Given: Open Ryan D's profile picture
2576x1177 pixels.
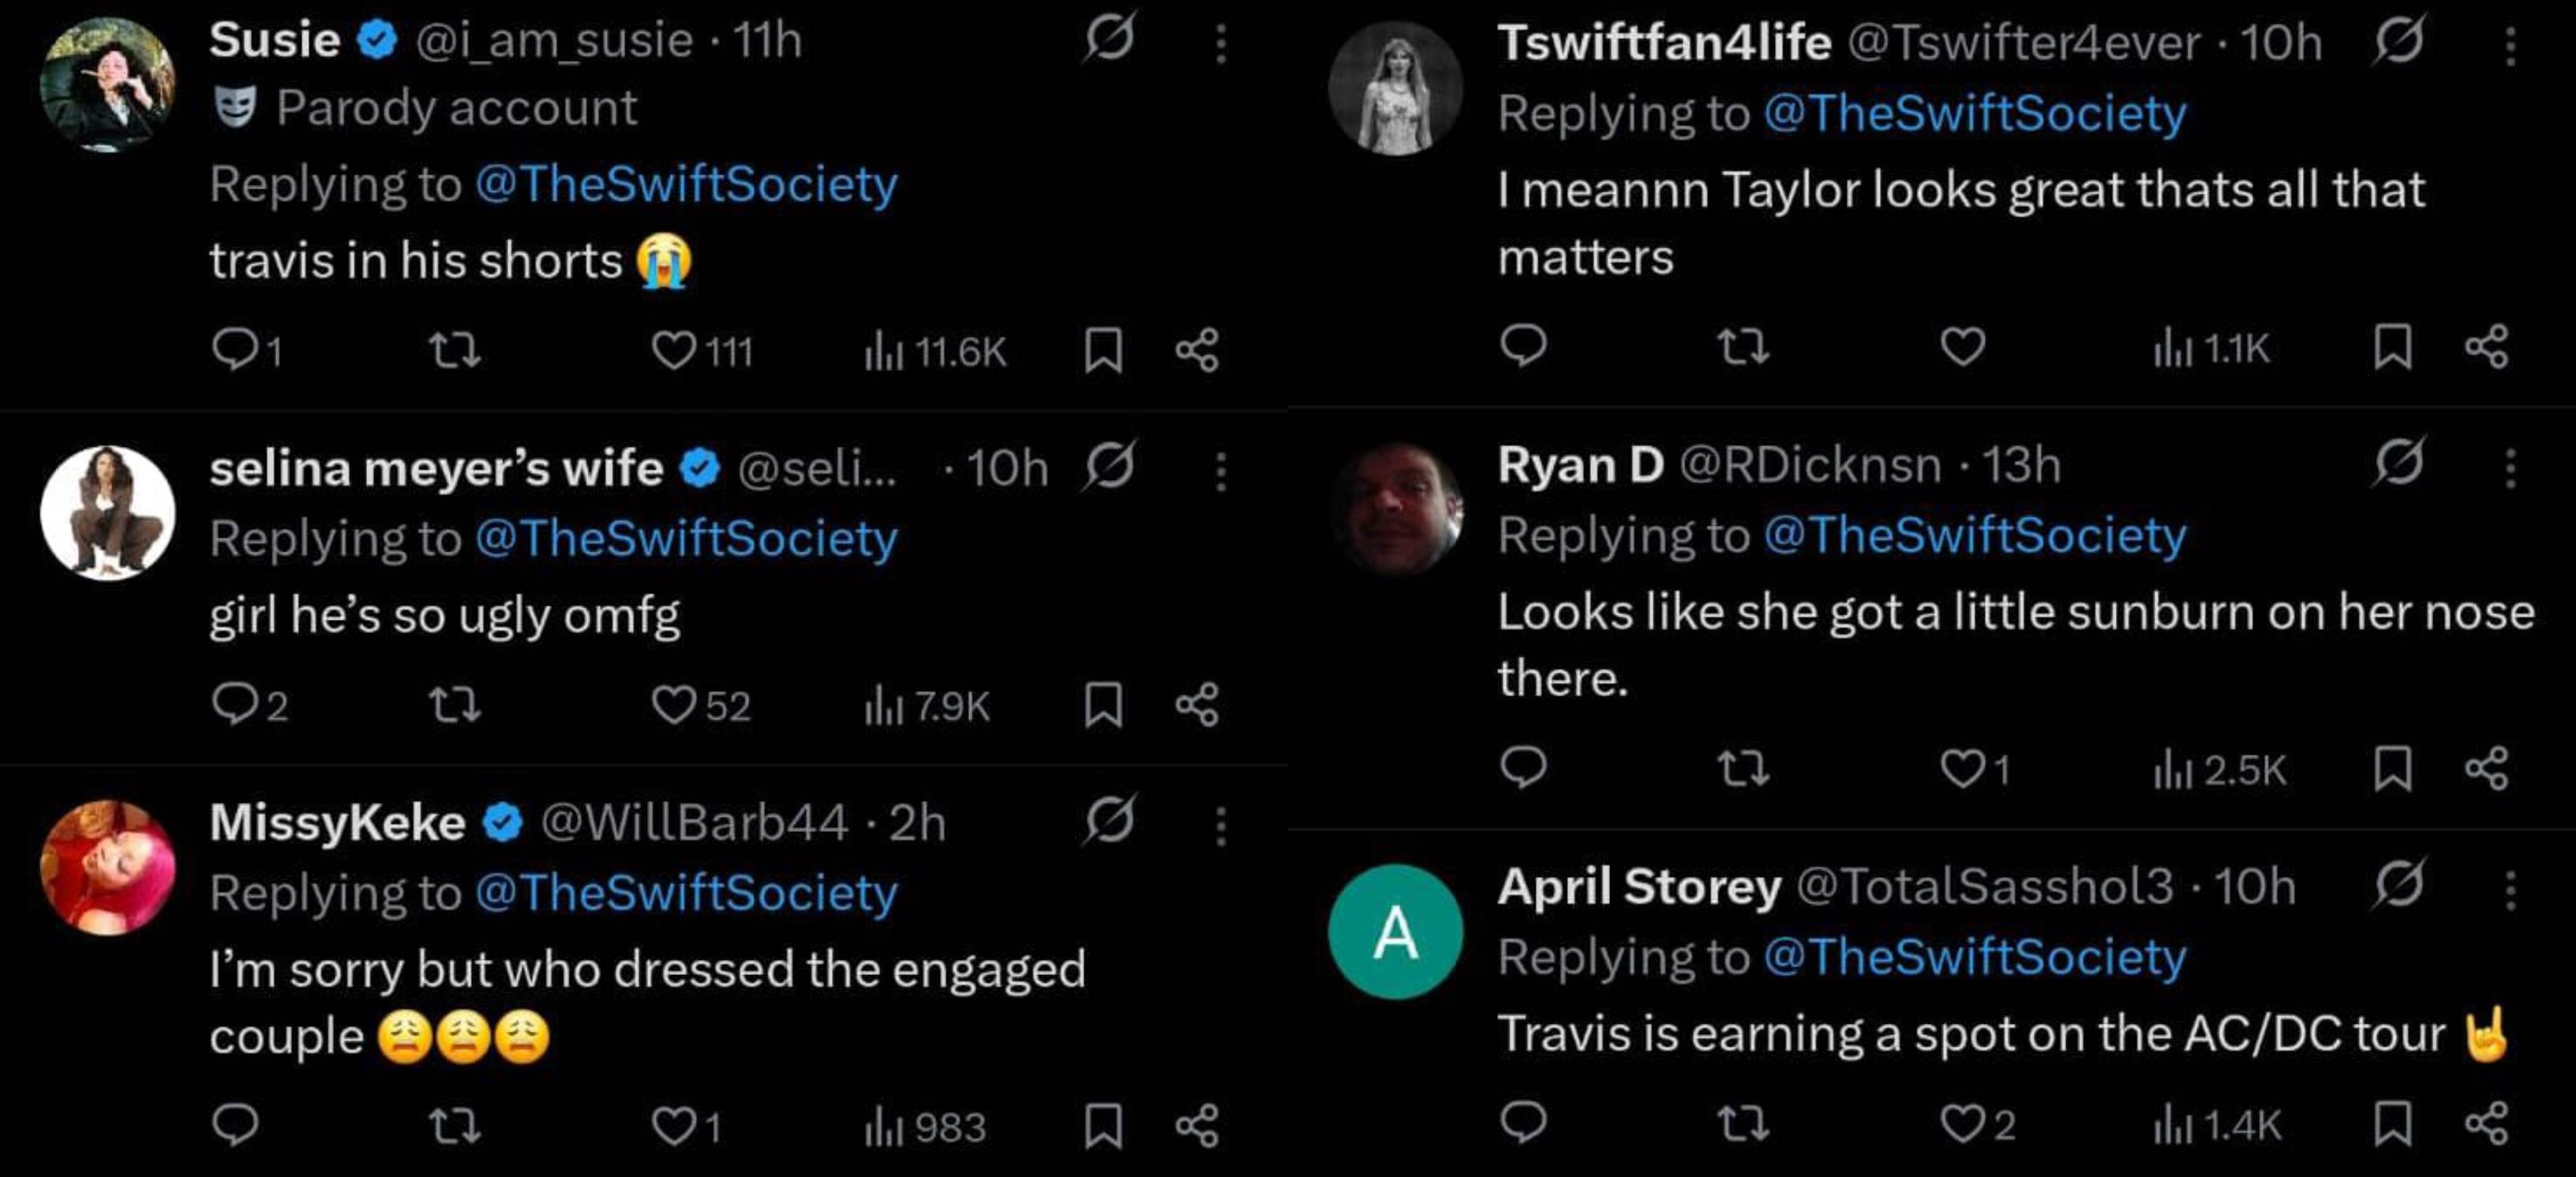Looking at the screenshot, I should [1396, 509].
